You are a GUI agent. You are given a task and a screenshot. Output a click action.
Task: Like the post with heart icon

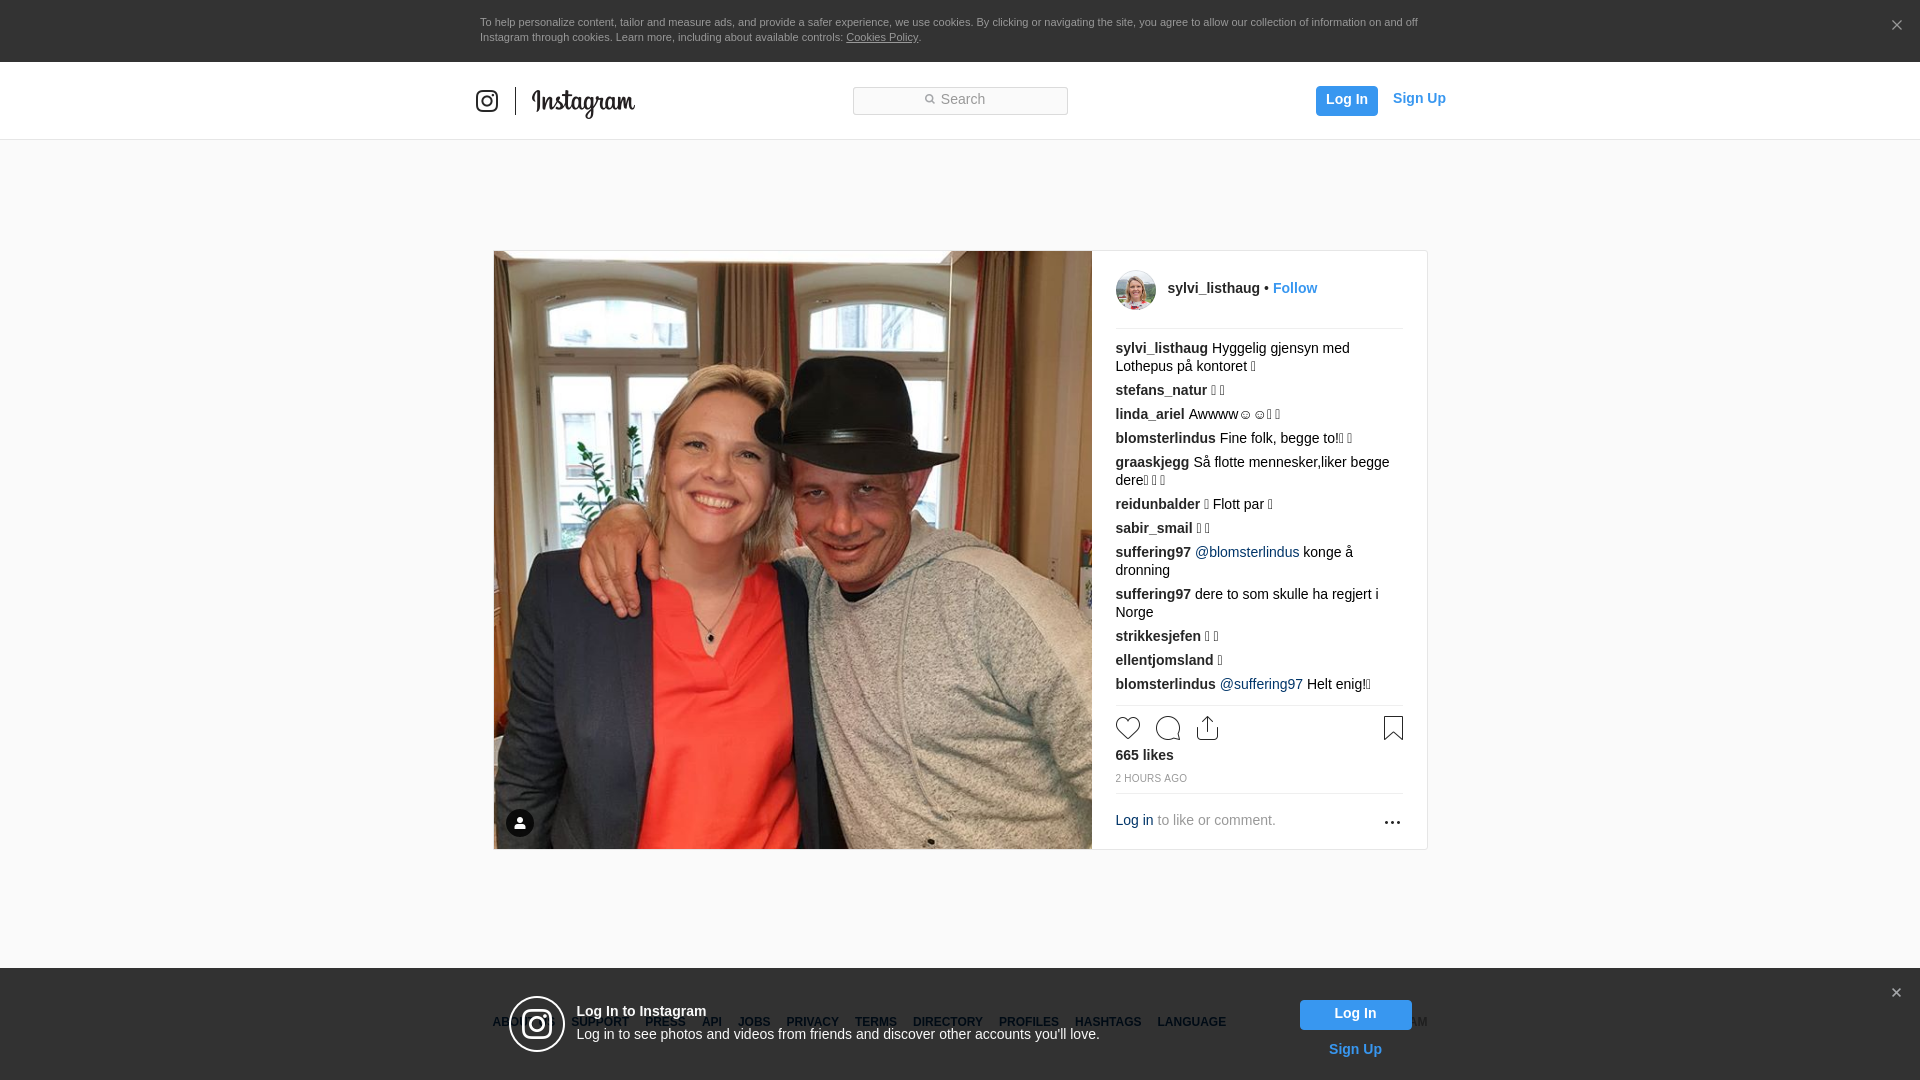pos(1127,728)
